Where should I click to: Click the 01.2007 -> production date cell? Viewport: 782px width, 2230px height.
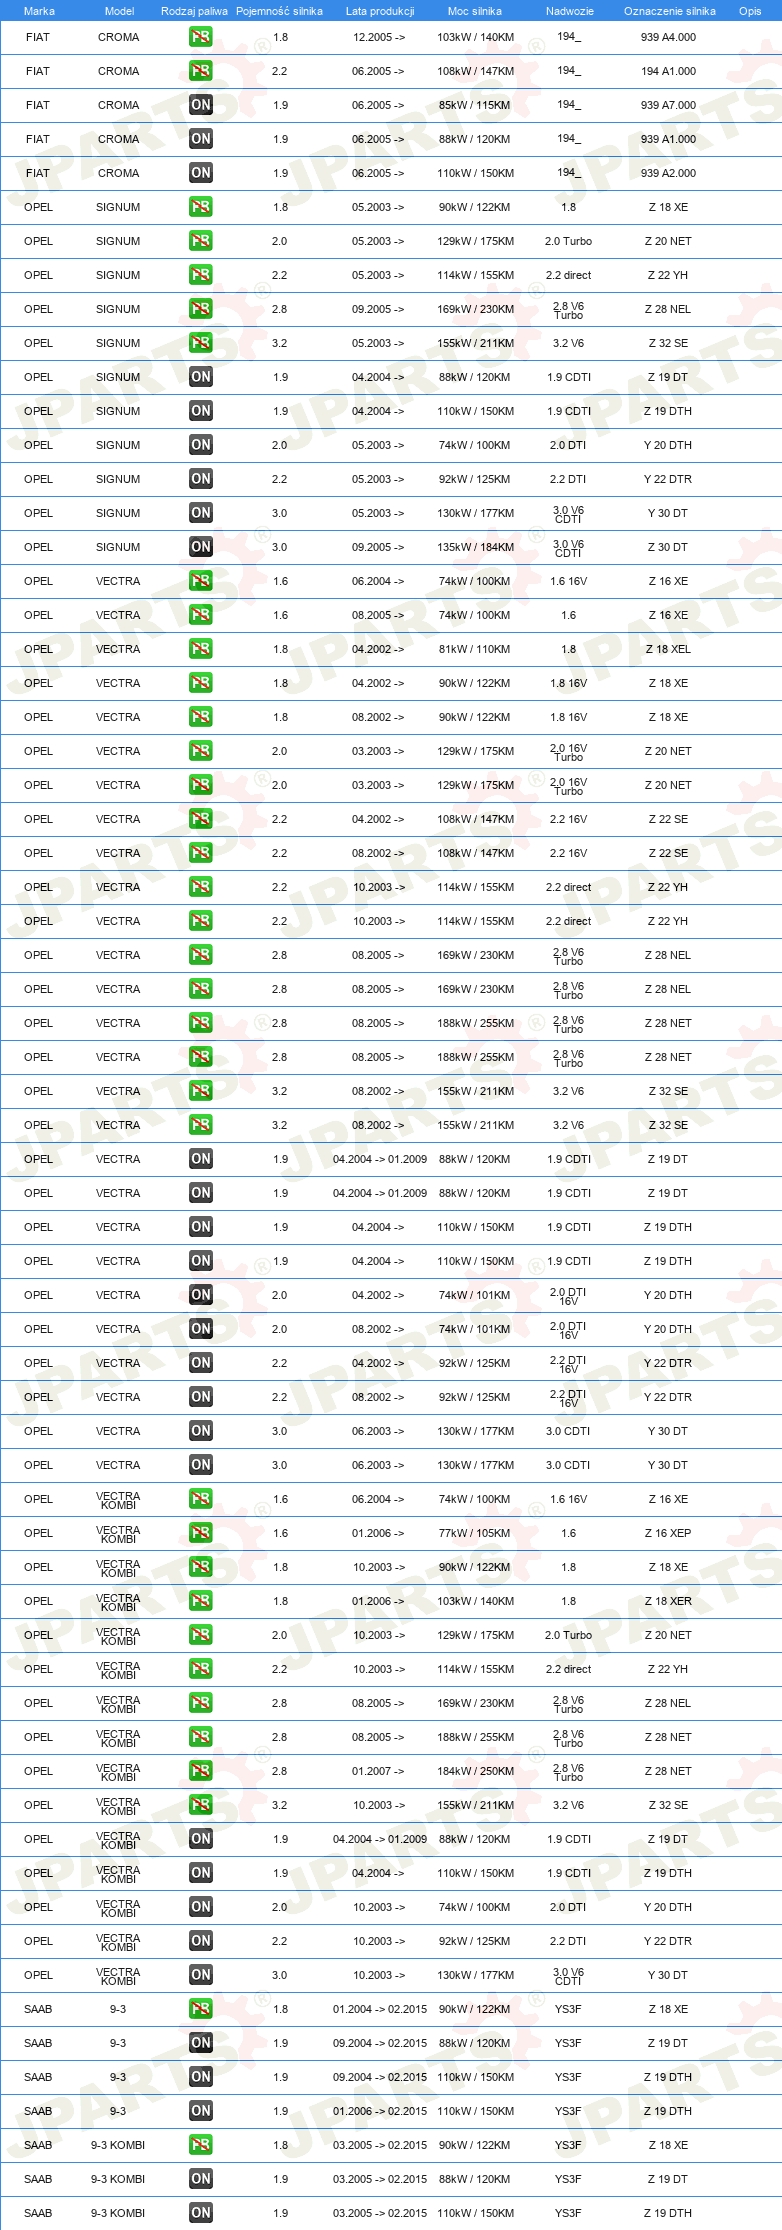coord(378,1771)
